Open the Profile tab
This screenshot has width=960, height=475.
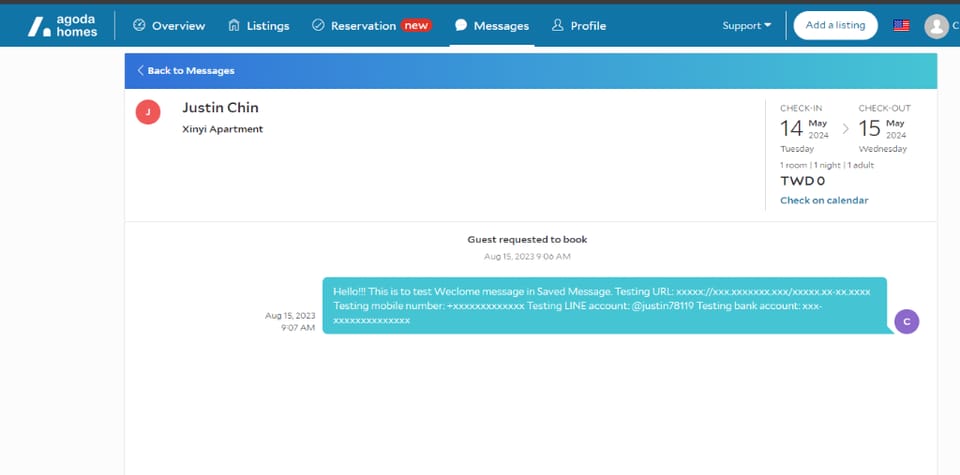[579, 26]
